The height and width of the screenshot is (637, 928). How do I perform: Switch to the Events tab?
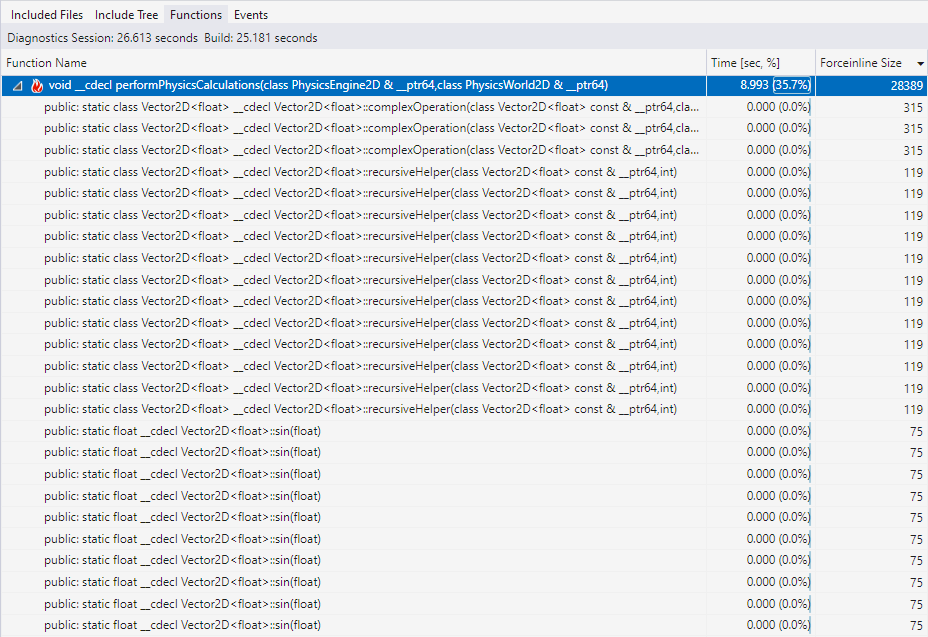250,14
